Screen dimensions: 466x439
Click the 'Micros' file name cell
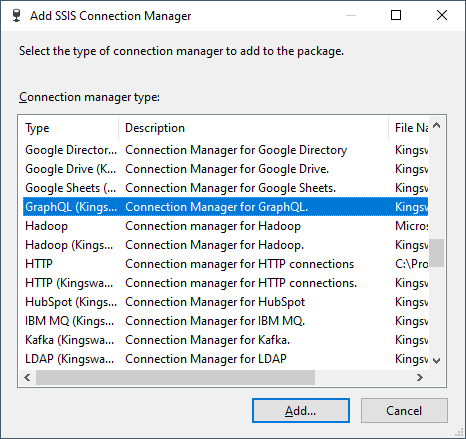pyautogui.click(x=412, y=226)
